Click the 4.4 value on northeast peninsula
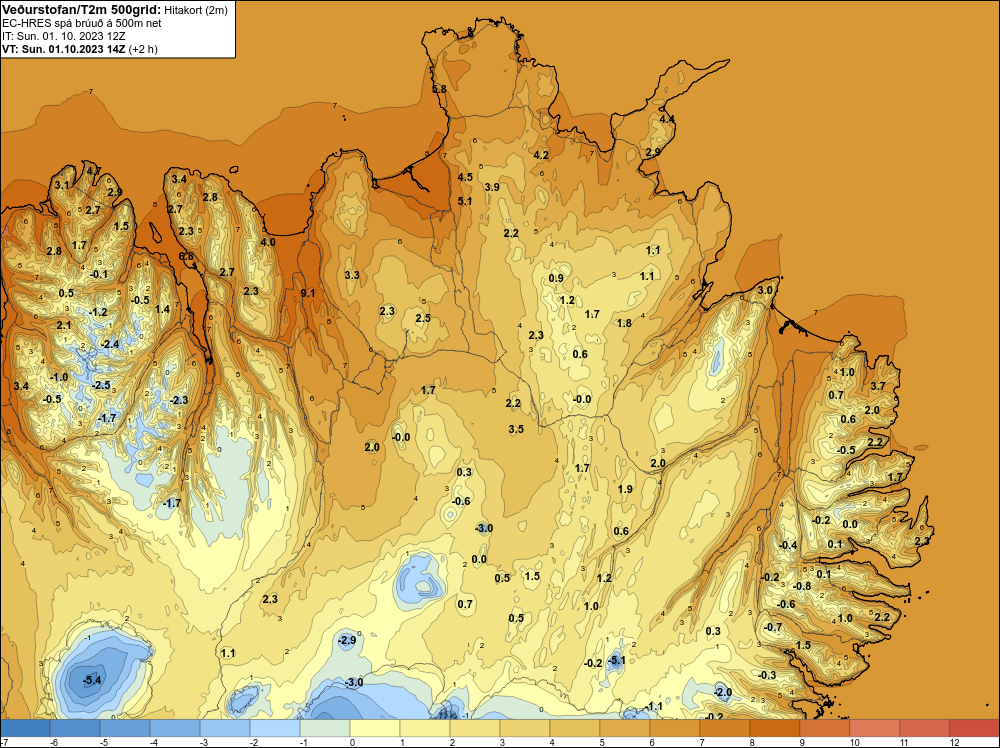 point(666,119)
